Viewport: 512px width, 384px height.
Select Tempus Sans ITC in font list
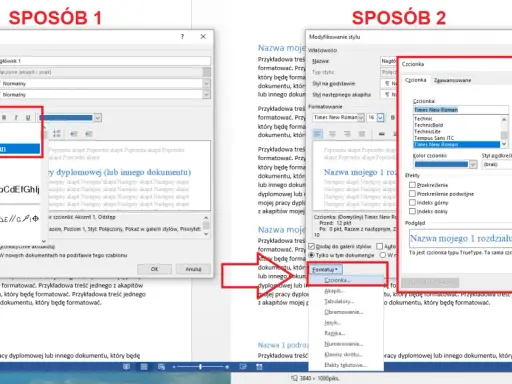pyautogui.click(x=456, y=138)
